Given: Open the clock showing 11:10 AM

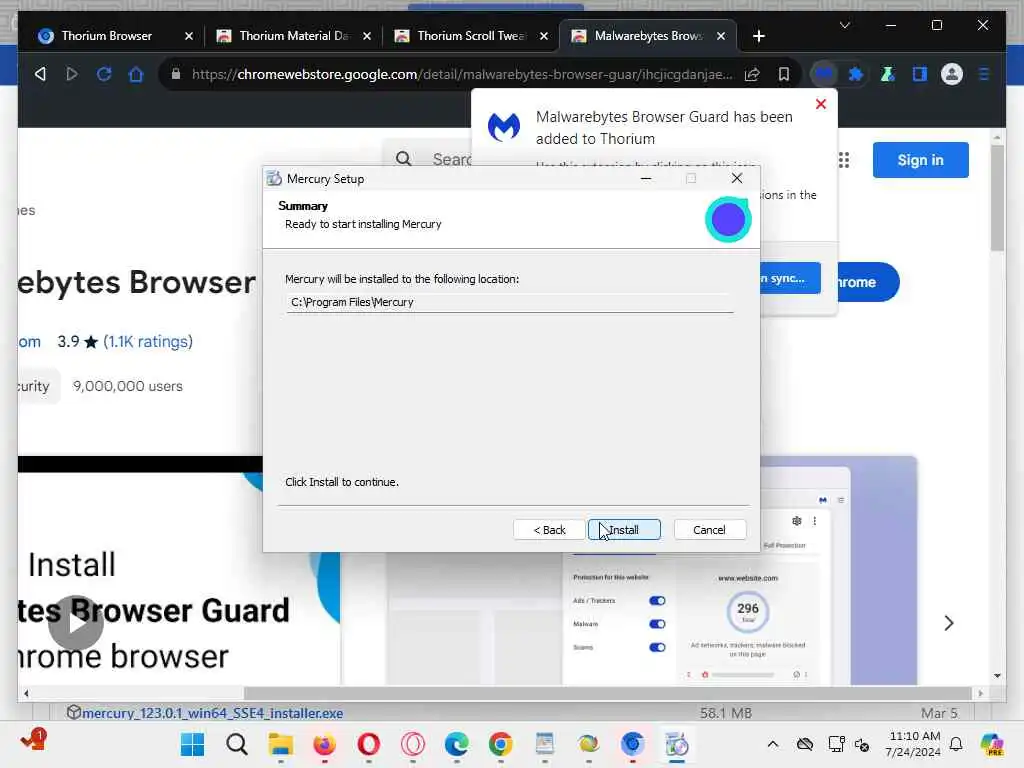Looking at the screenshot, I should coord(914,744).
